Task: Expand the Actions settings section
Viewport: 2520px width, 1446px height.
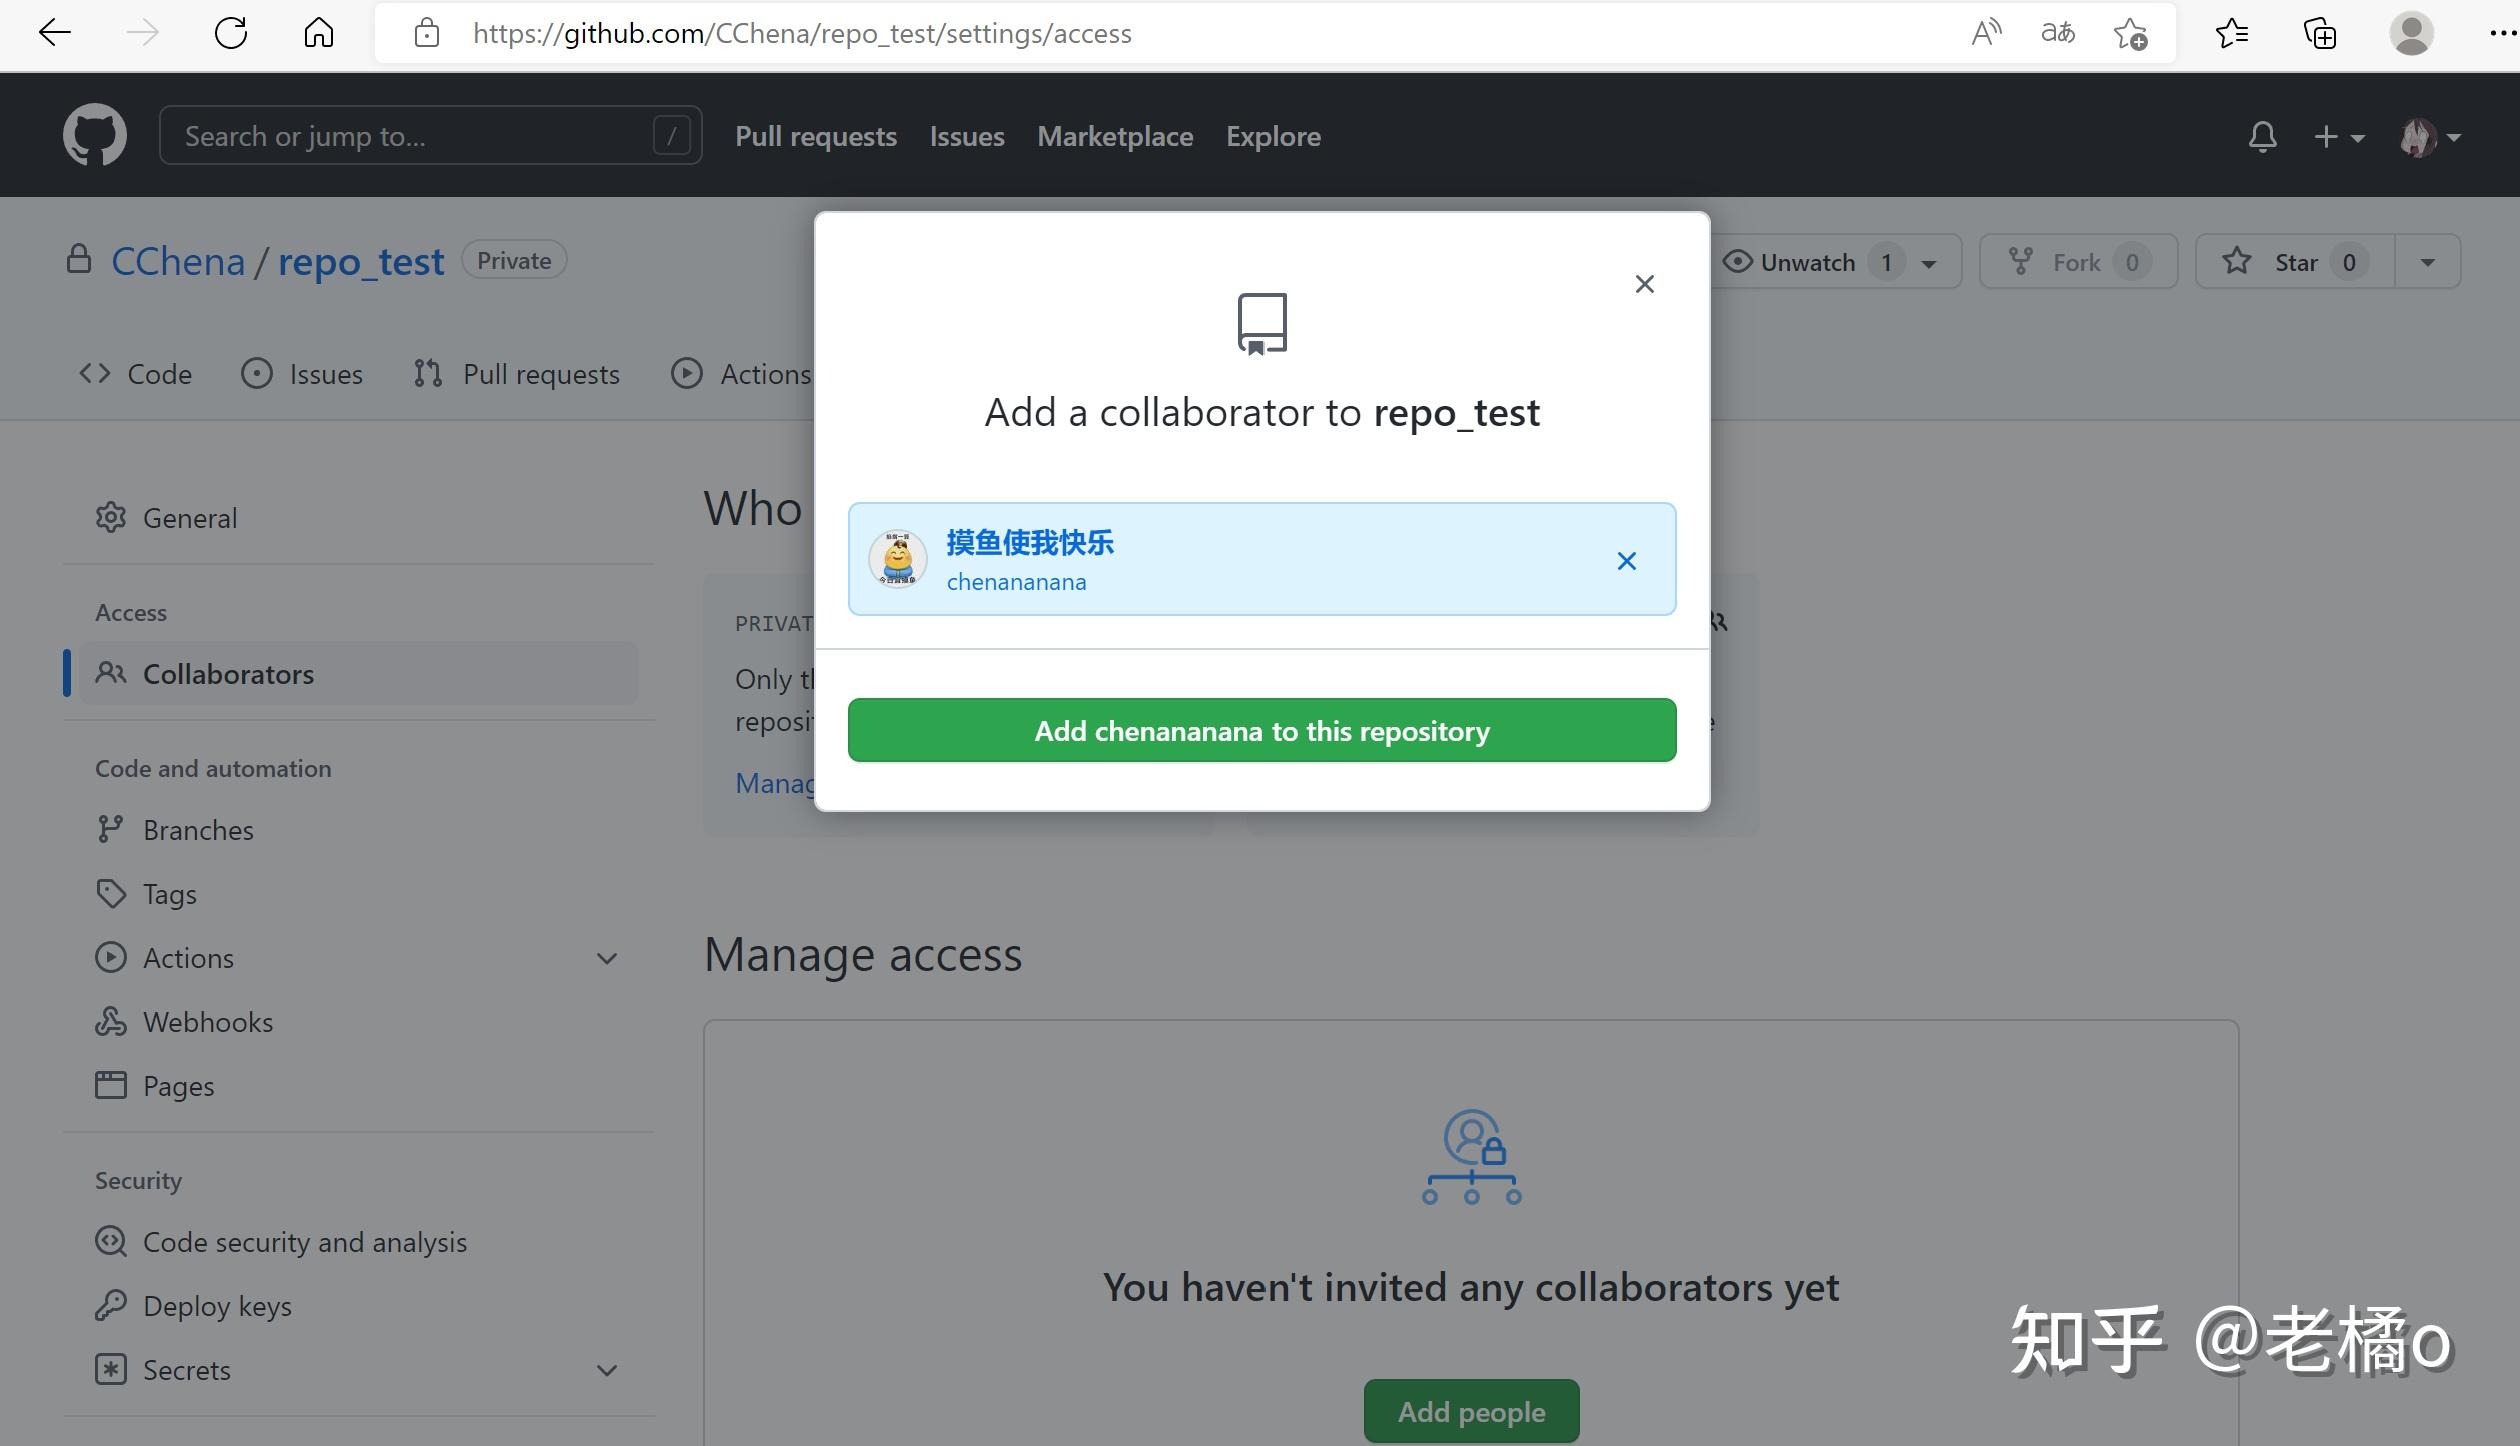Action: [x=606, y=958]
